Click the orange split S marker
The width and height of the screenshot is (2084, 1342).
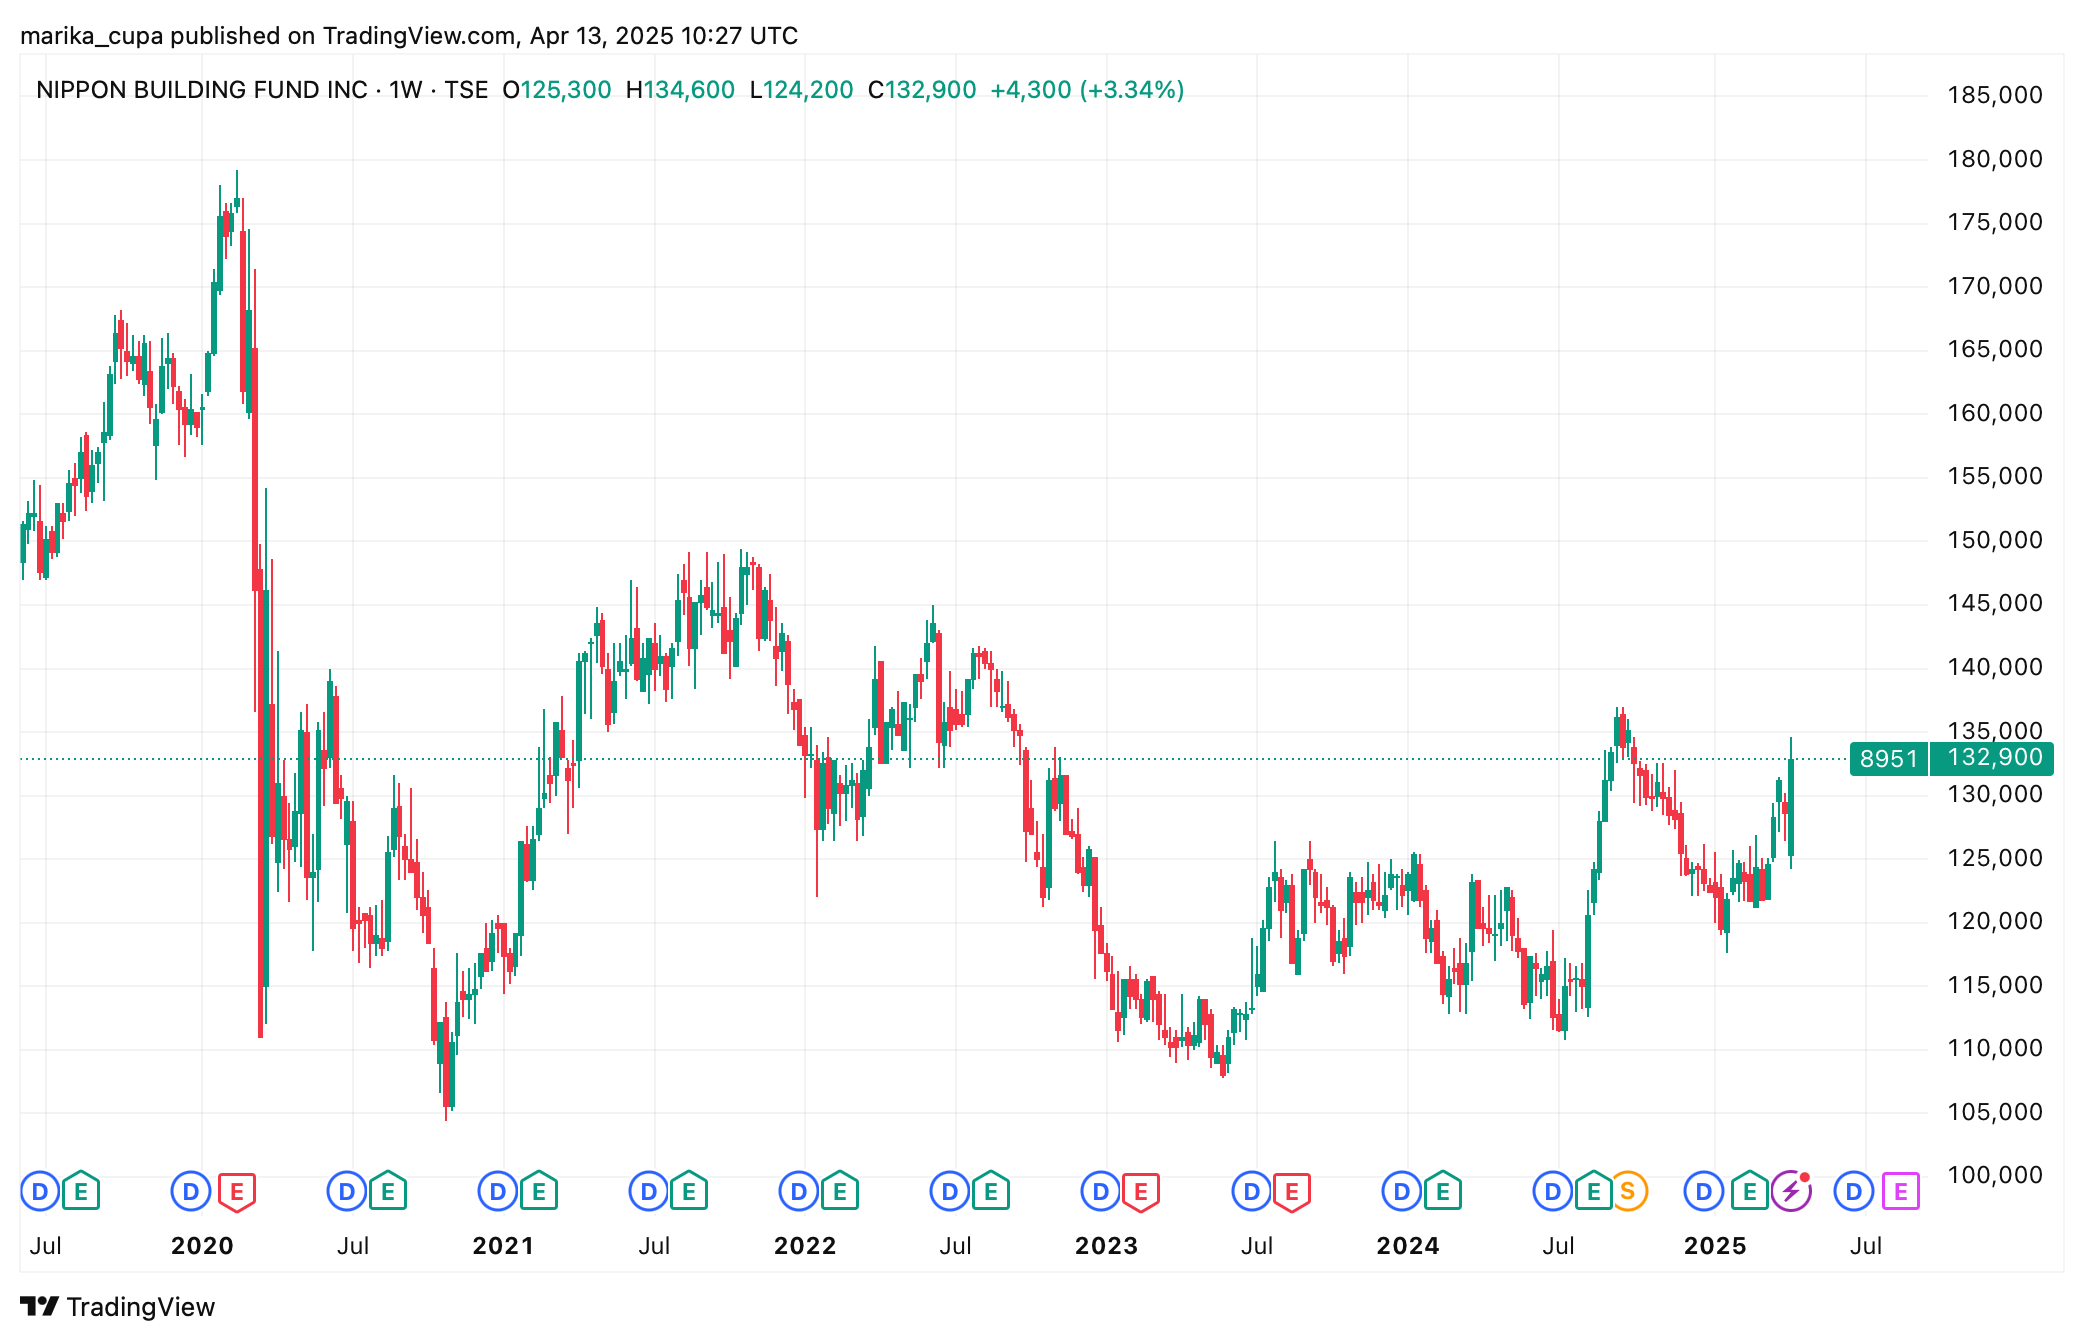pyautogui.click(x=1628, y=1191)
